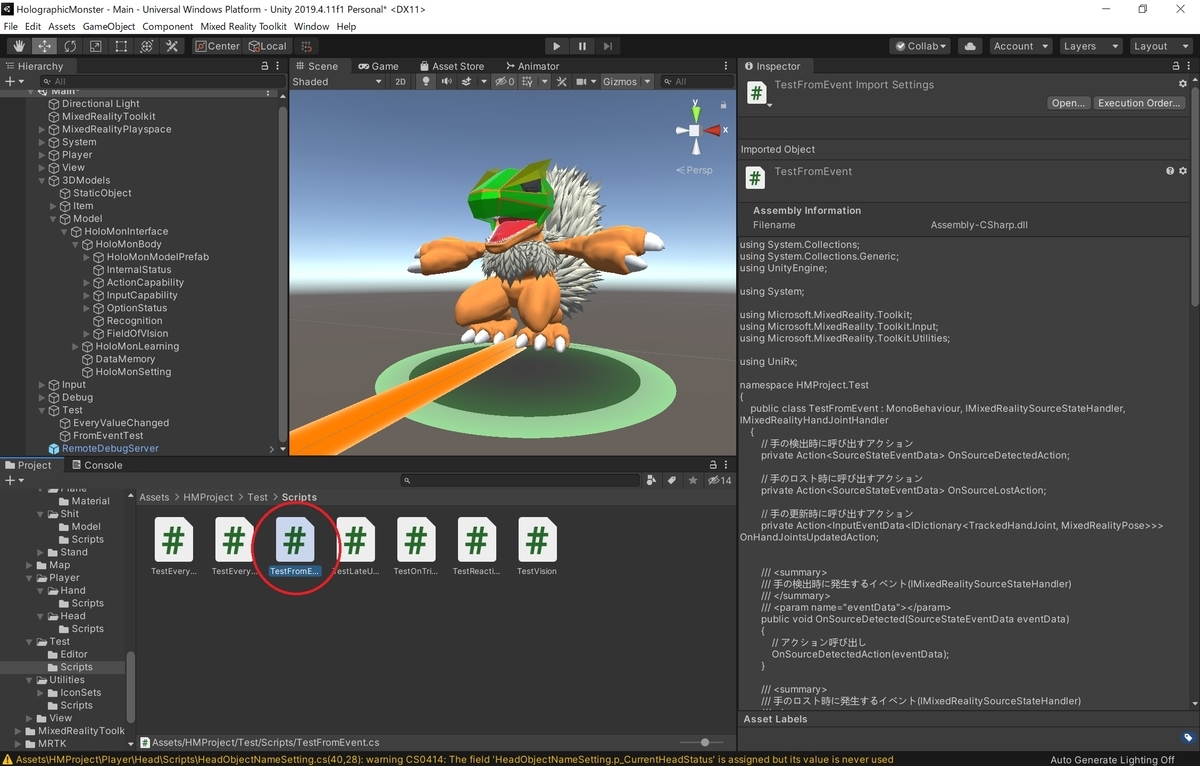The image size is (1200, 766).
Task: Expand the ActionCapability node
Action: click(87, 283)
